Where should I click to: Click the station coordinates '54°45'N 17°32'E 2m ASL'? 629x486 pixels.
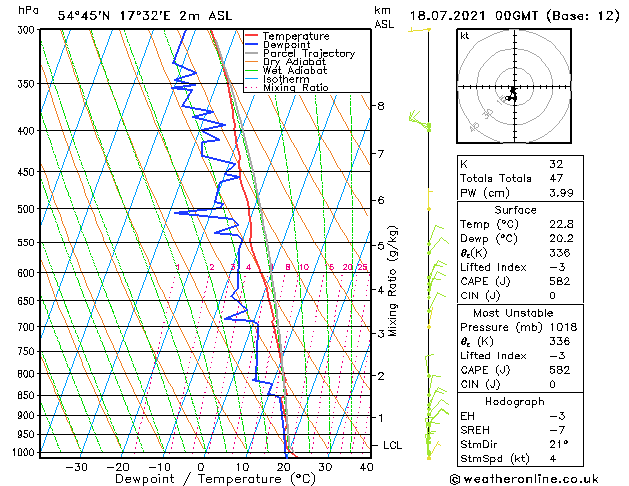point(144,16)
